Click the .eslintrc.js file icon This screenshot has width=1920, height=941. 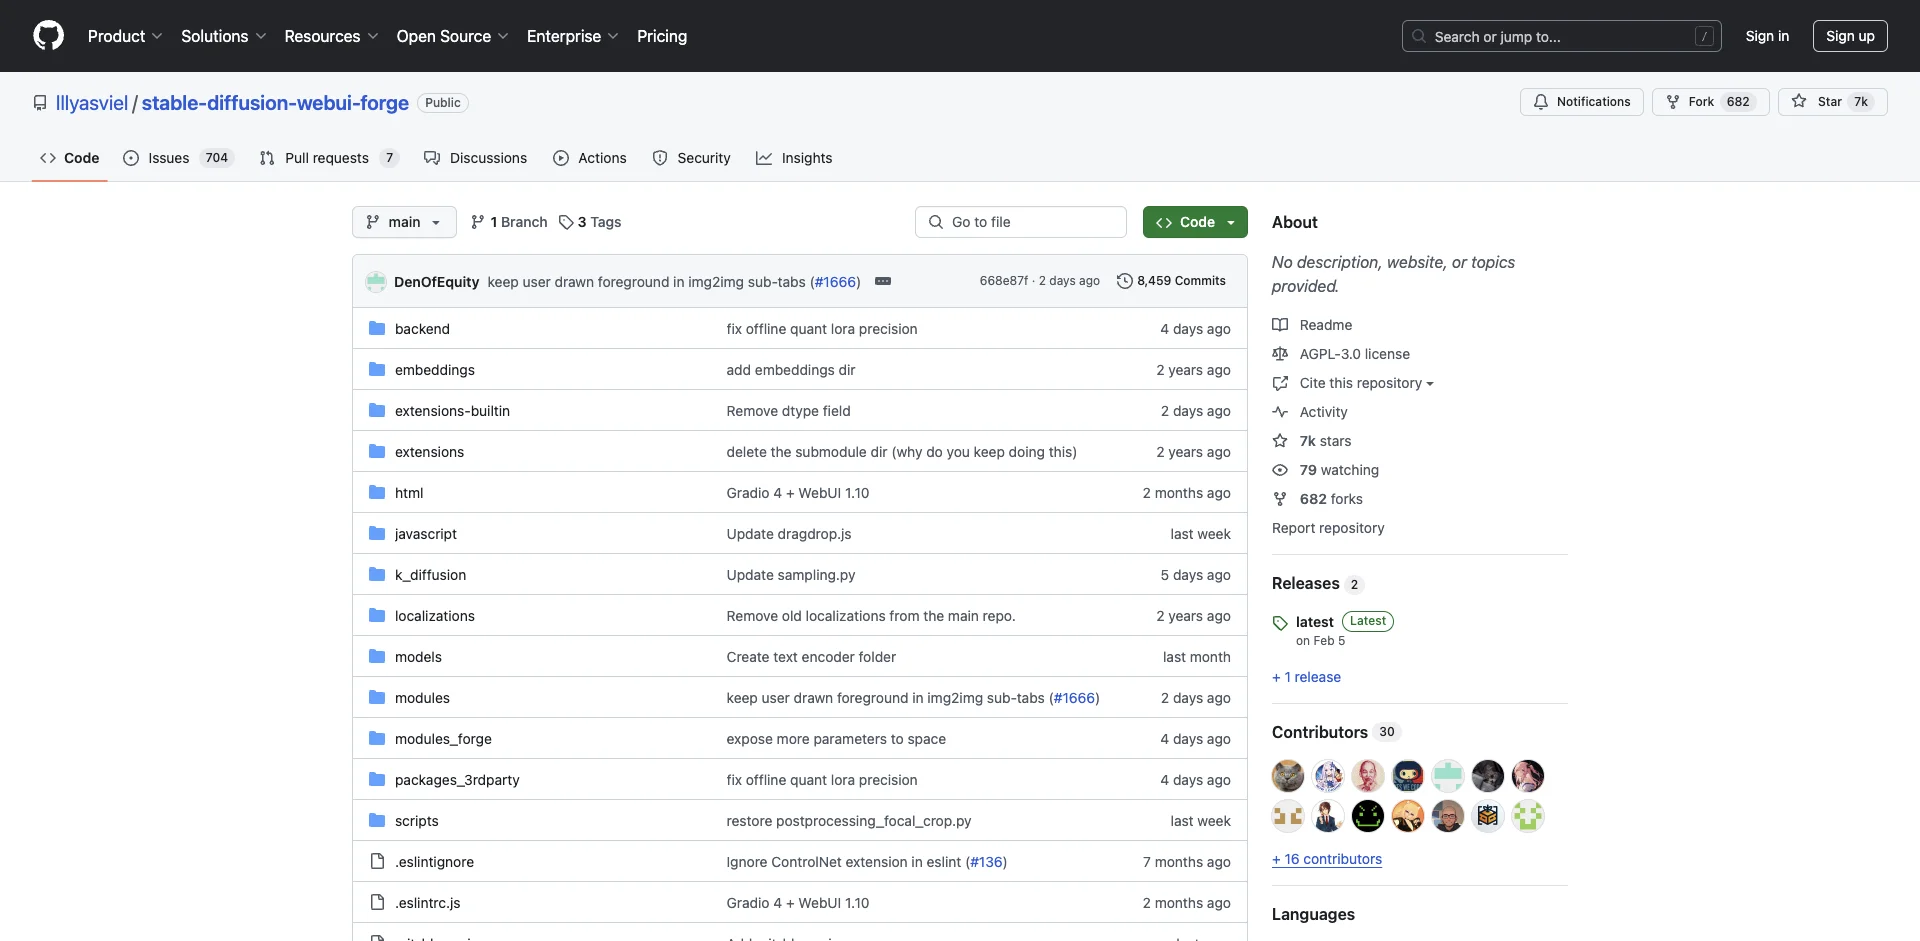(x=377, y=902)
